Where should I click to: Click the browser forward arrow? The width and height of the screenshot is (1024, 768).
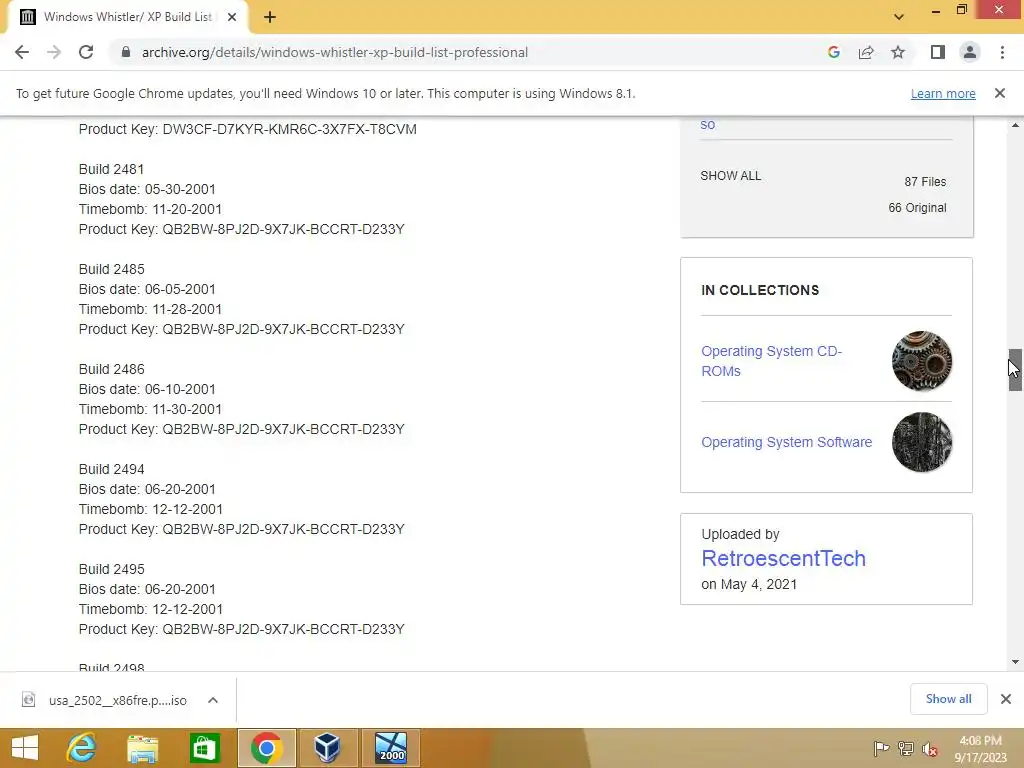point(54,52)
